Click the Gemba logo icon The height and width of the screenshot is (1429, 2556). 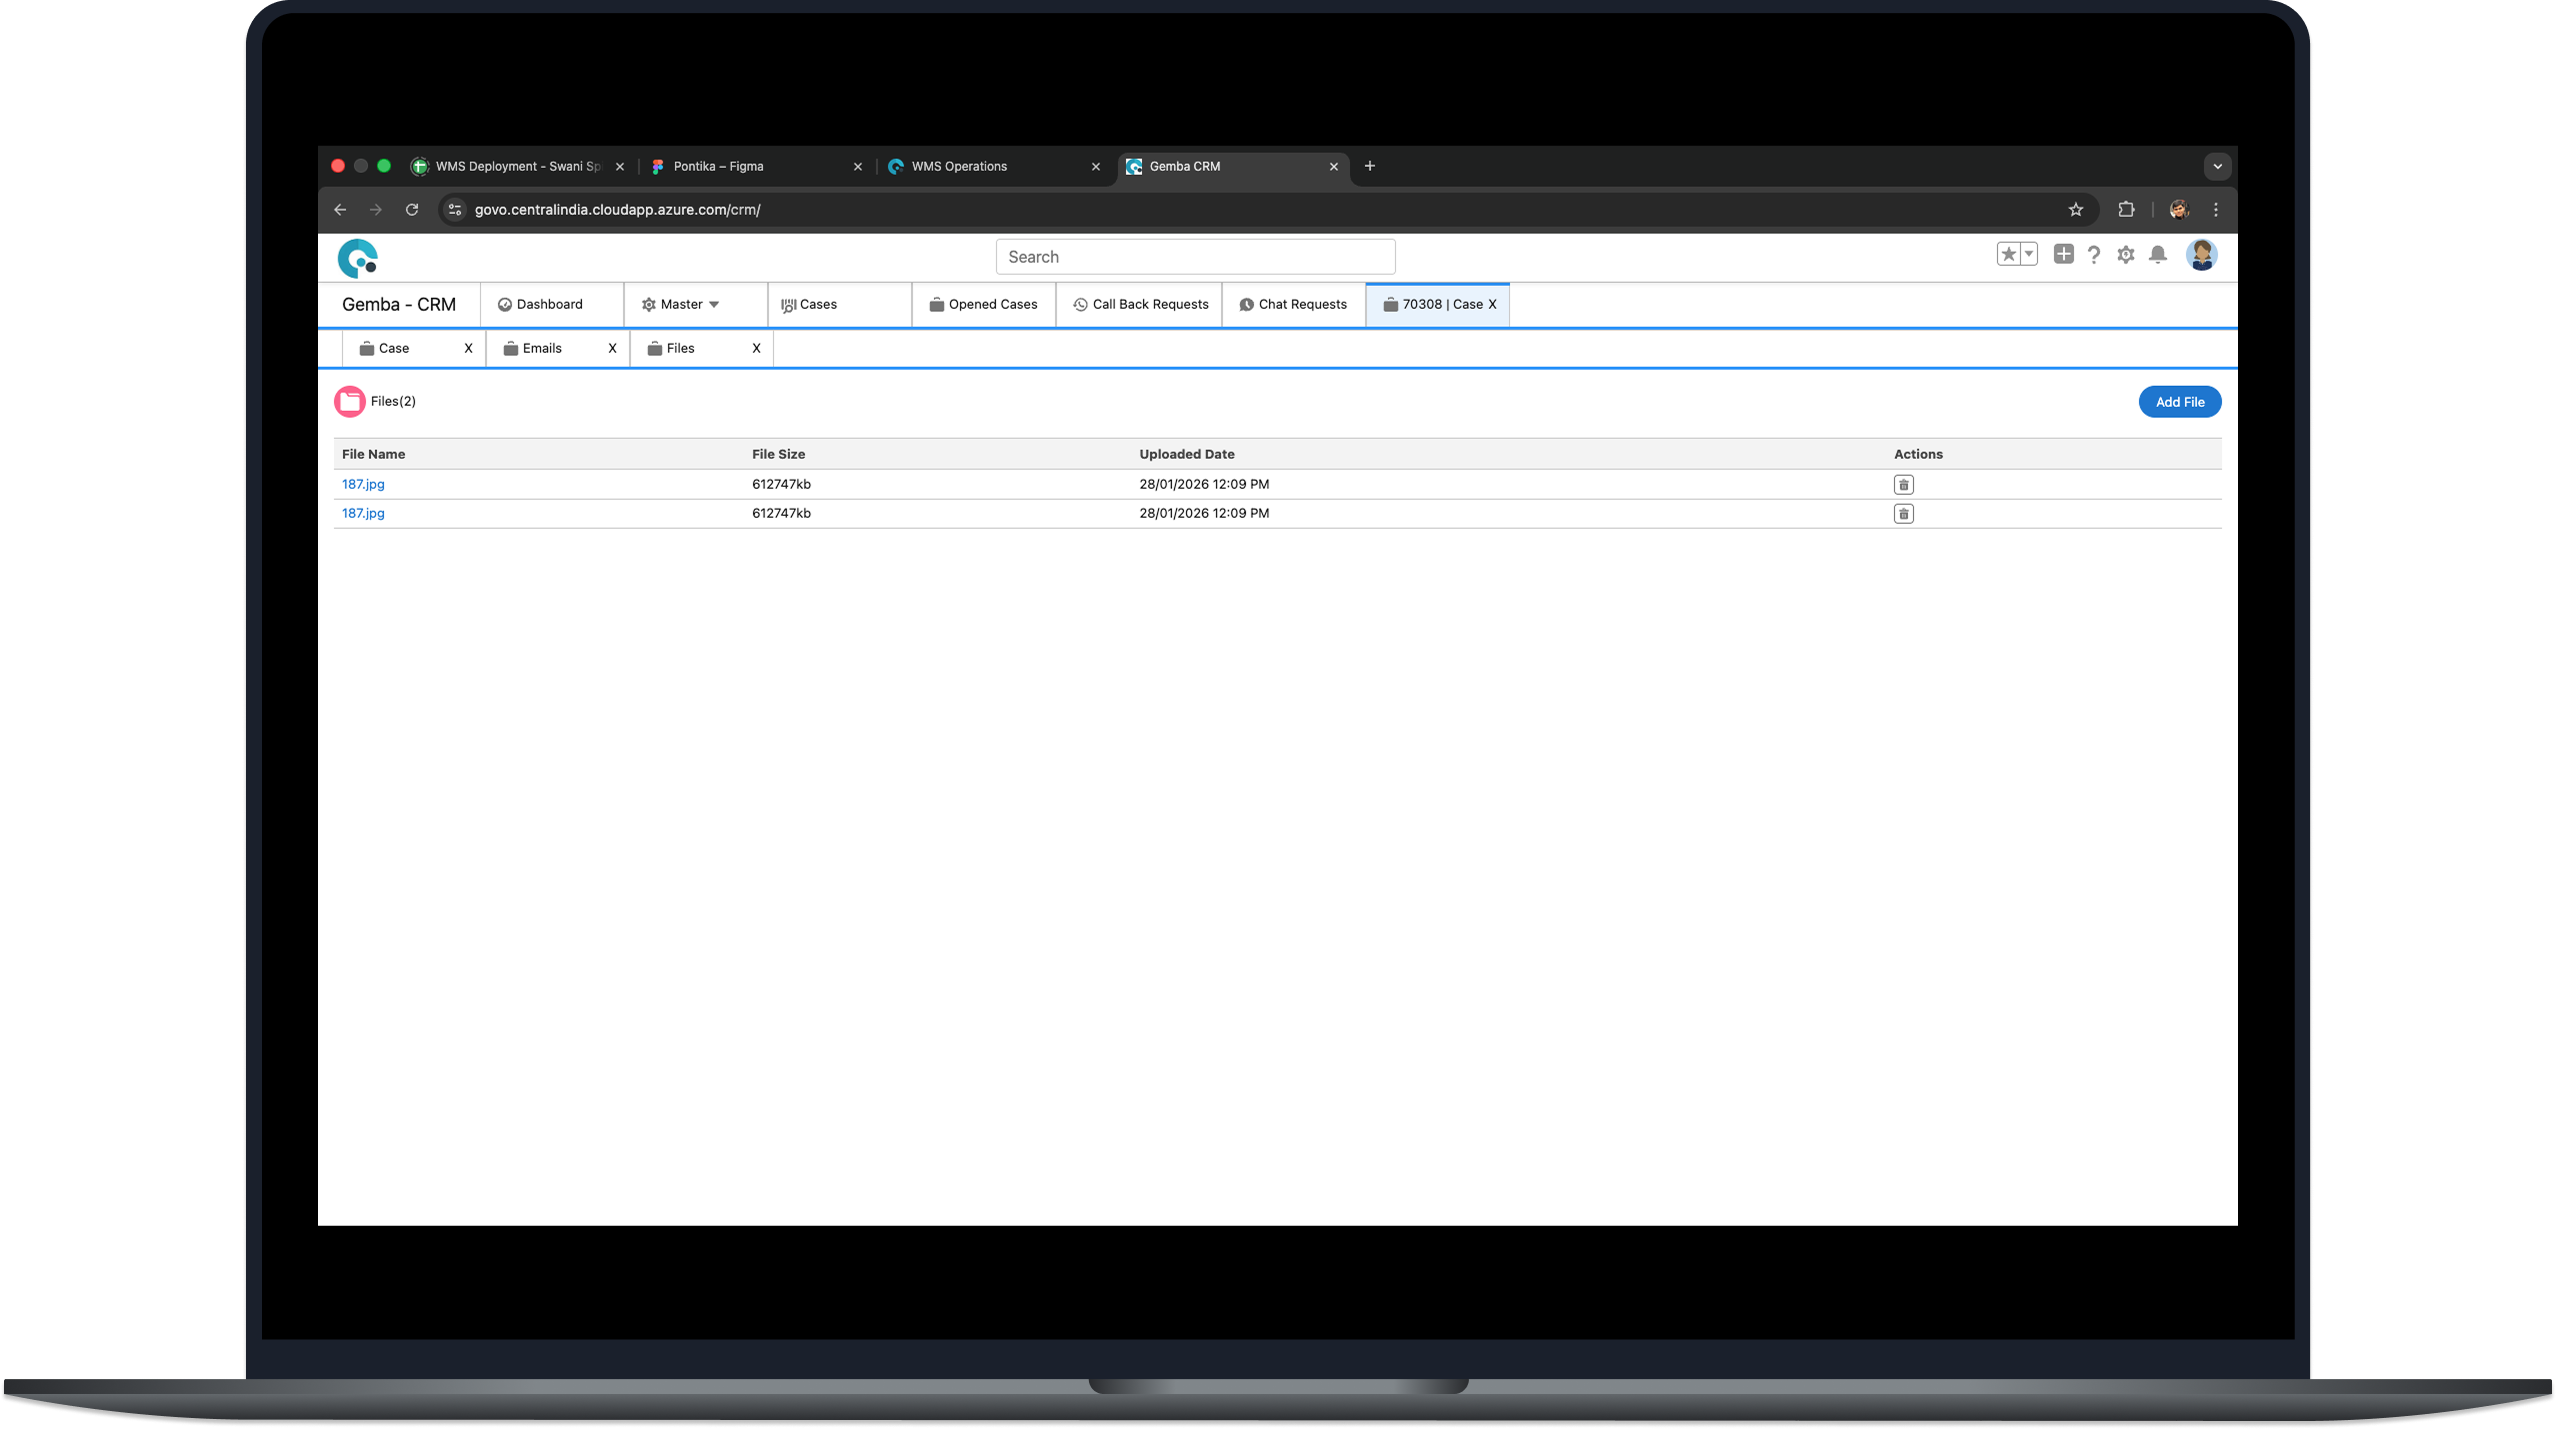358,258
